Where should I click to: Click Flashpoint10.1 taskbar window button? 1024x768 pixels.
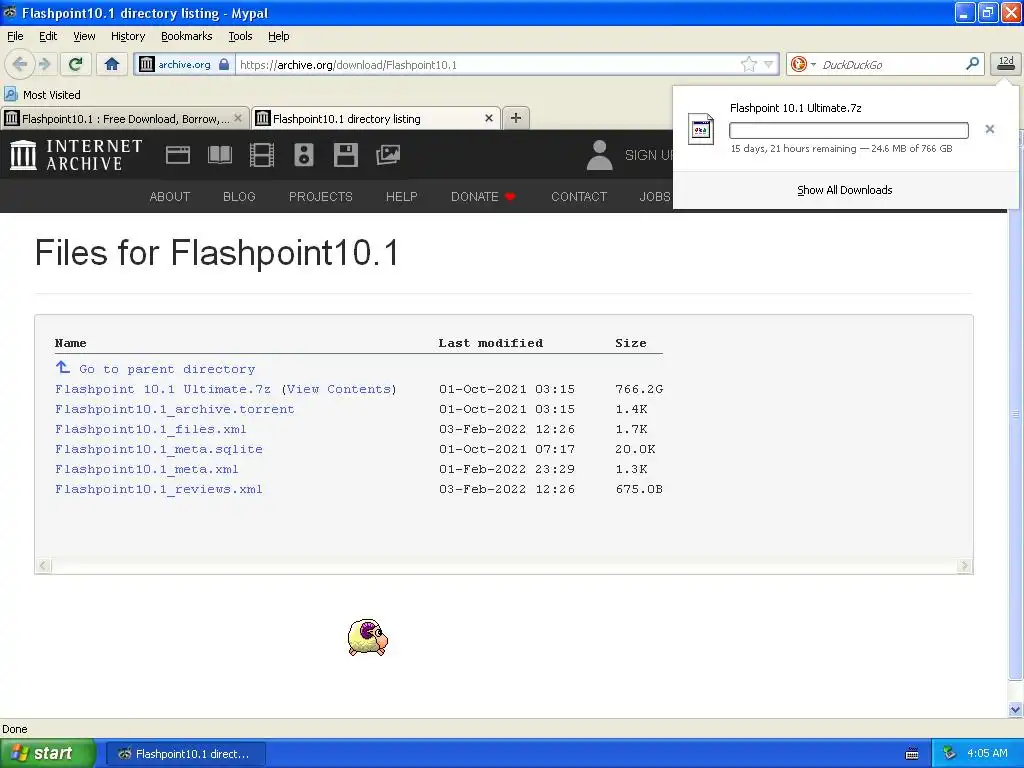coord(185,754)
